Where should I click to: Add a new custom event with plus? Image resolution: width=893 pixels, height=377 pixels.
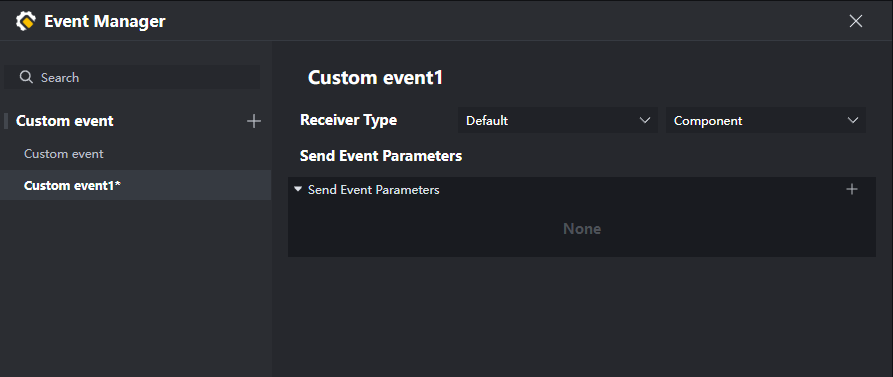[x=253, y=121]
